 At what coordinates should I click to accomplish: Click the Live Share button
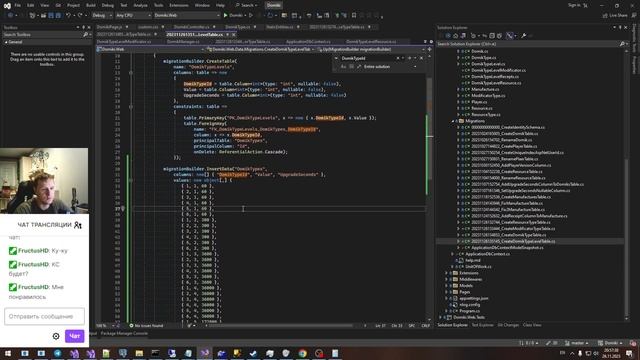pos(615,16)
